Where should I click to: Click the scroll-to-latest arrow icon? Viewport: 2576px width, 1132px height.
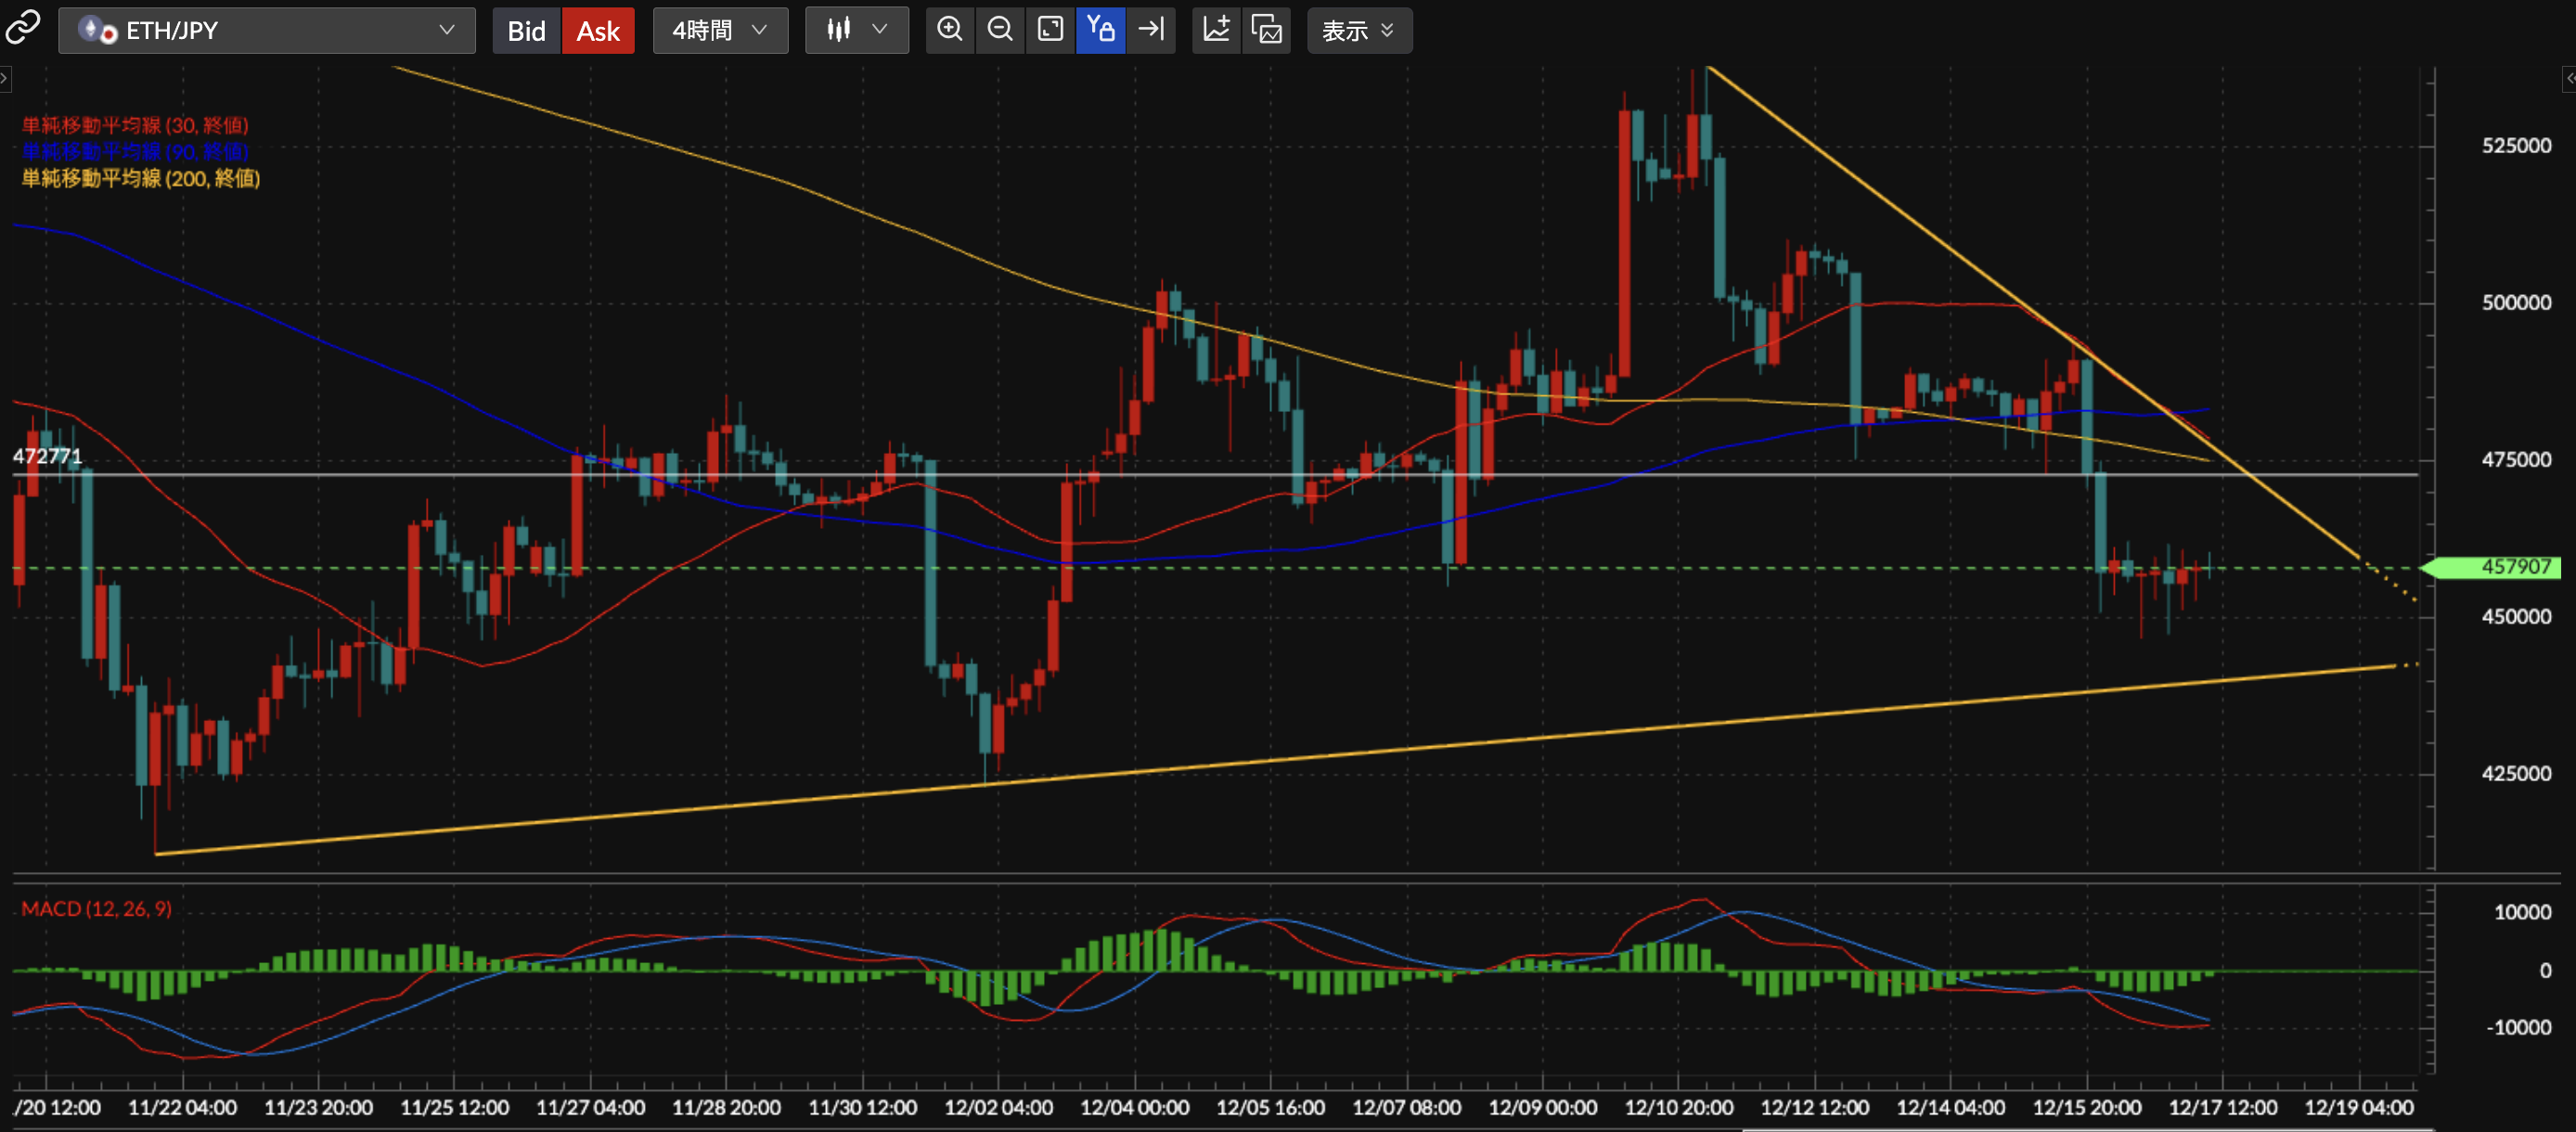[x=1151, y=30]
